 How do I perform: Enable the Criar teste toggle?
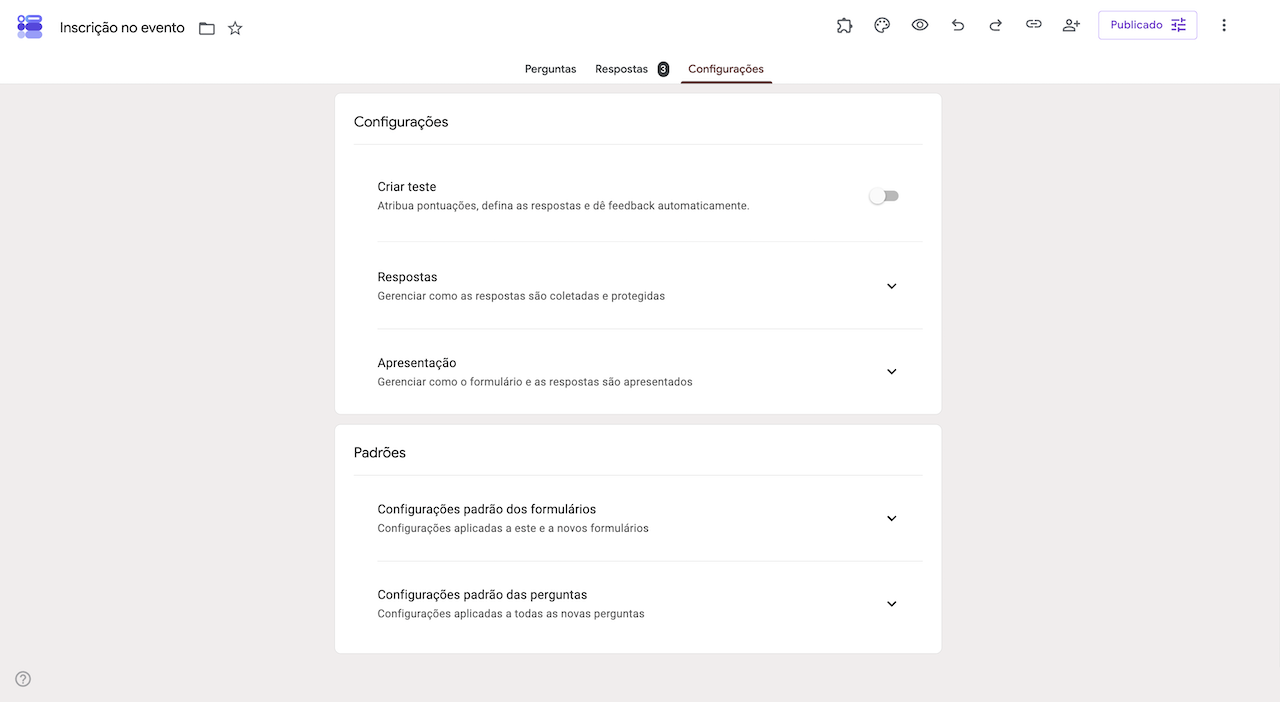(884, 196)
